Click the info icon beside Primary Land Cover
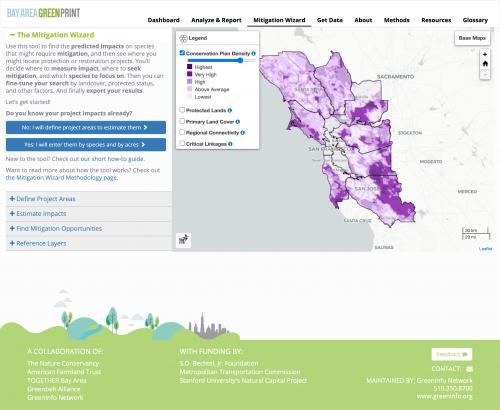This screenshot has width=500, height=410. 238,122
